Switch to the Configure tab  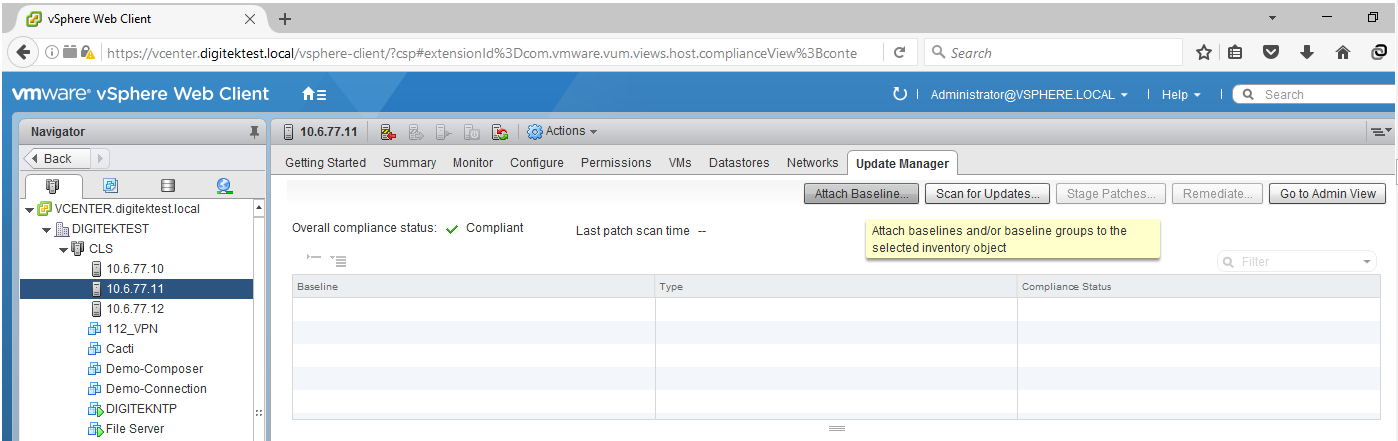(x=537, y=162)
